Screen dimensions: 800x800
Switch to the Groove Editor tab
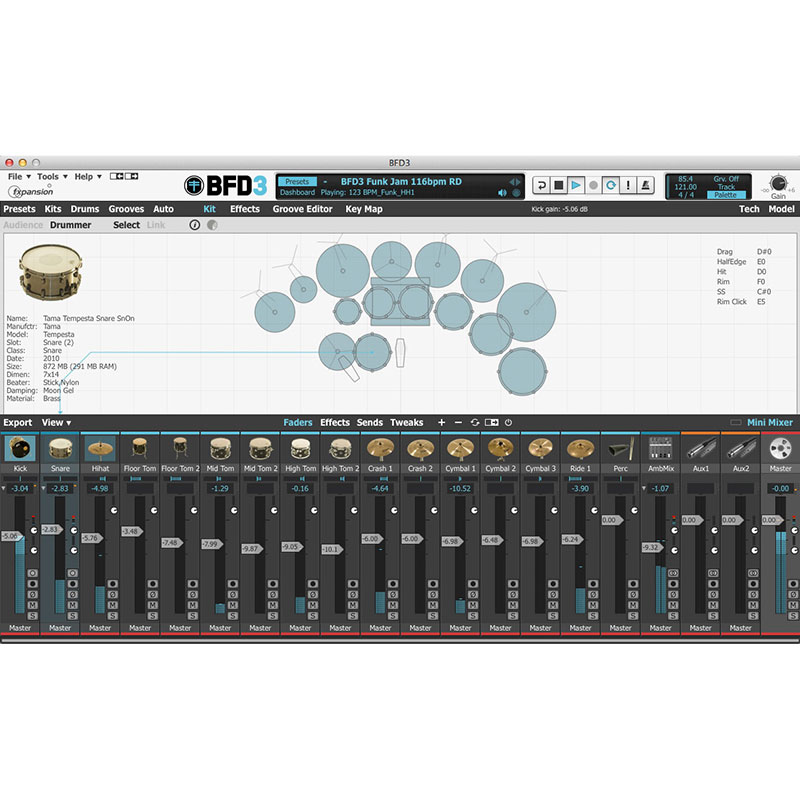302,209
